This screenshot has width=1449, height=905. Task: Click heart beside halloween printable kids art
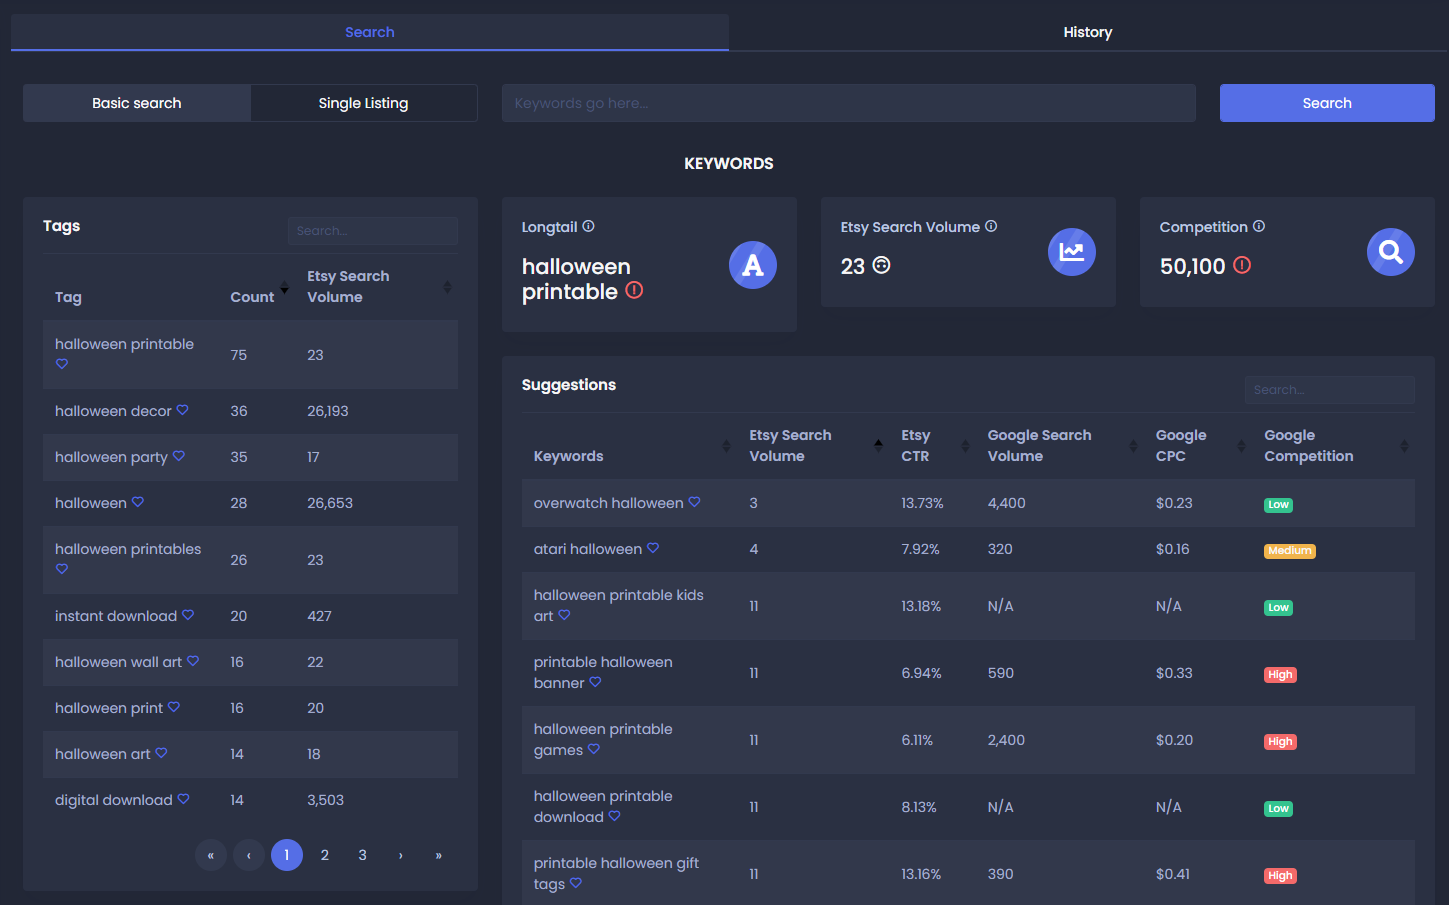(564, 615)
